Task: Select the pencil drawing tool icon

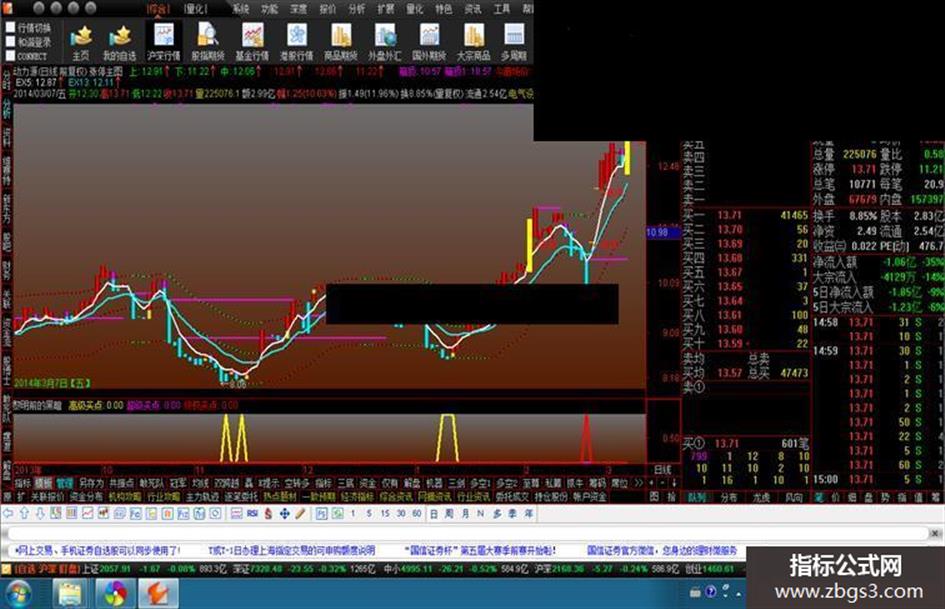Action: [x=300, y=514]
